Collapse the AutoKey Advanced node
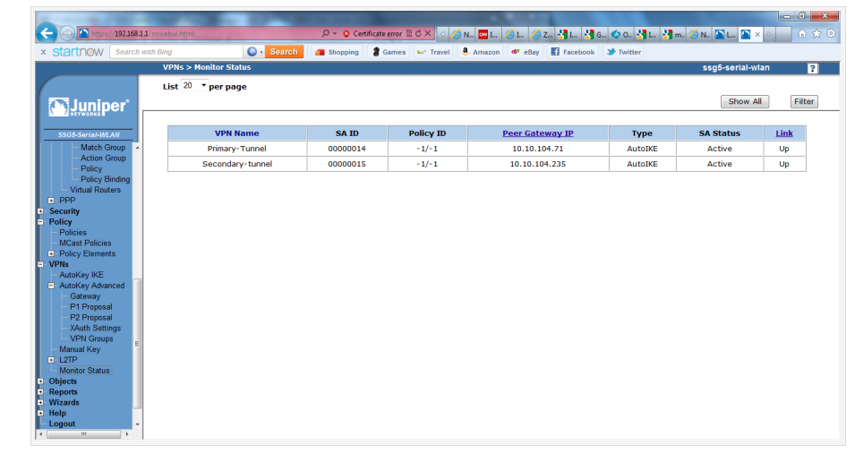Viewport: 855px width, 454px height. pyautogui.click(x=51, y=286)
